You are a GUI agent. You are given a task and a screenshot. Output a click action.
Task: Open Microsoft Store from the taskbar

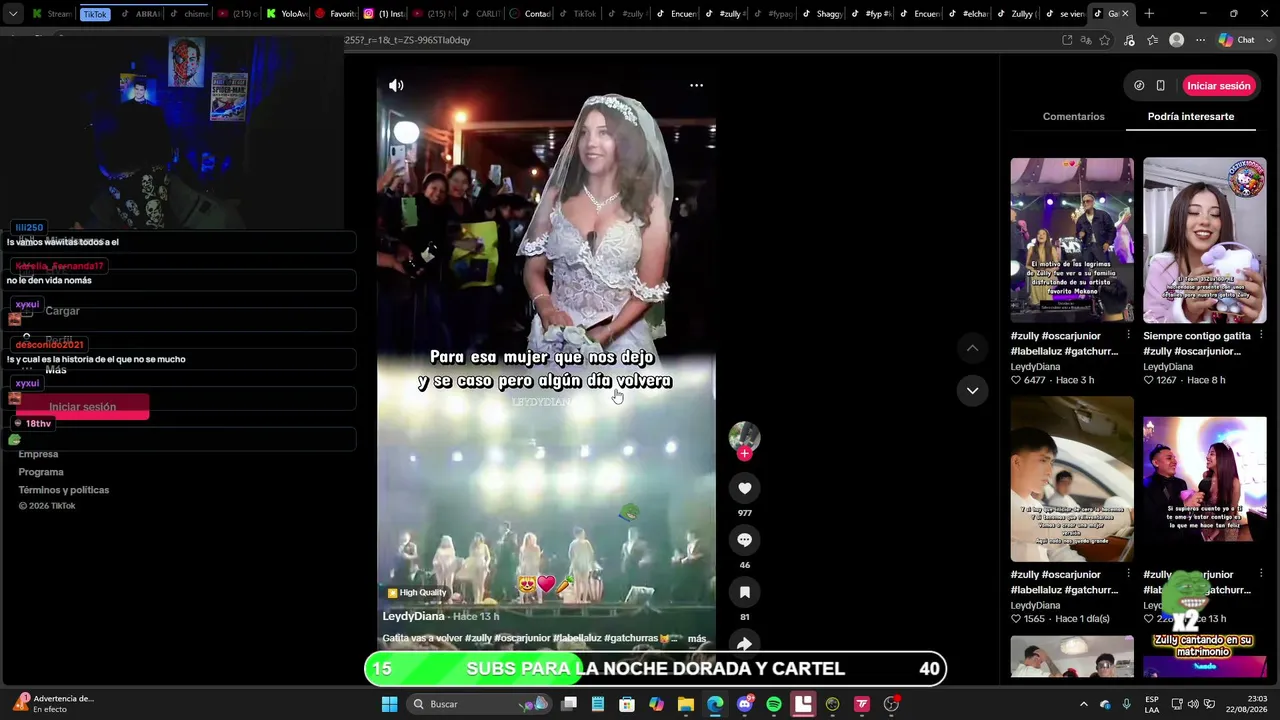627,704
